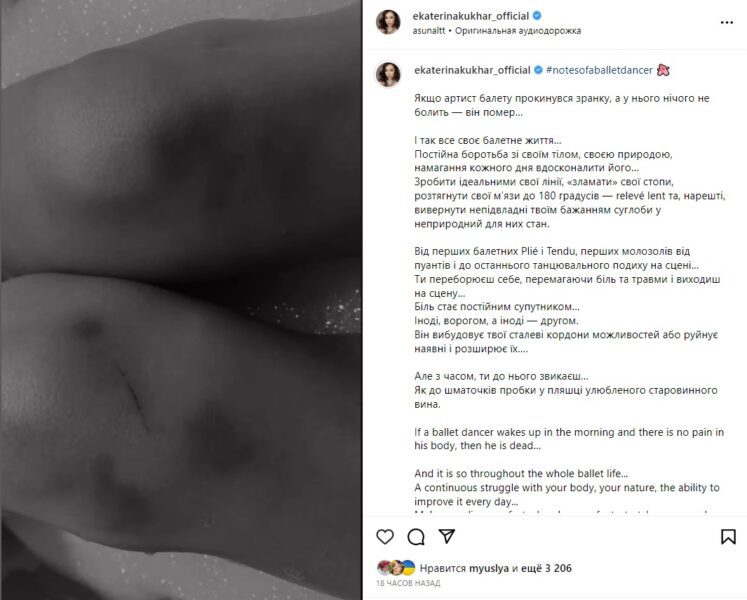
Task: Open comments via the speech bubble icon
Action: 416,537
